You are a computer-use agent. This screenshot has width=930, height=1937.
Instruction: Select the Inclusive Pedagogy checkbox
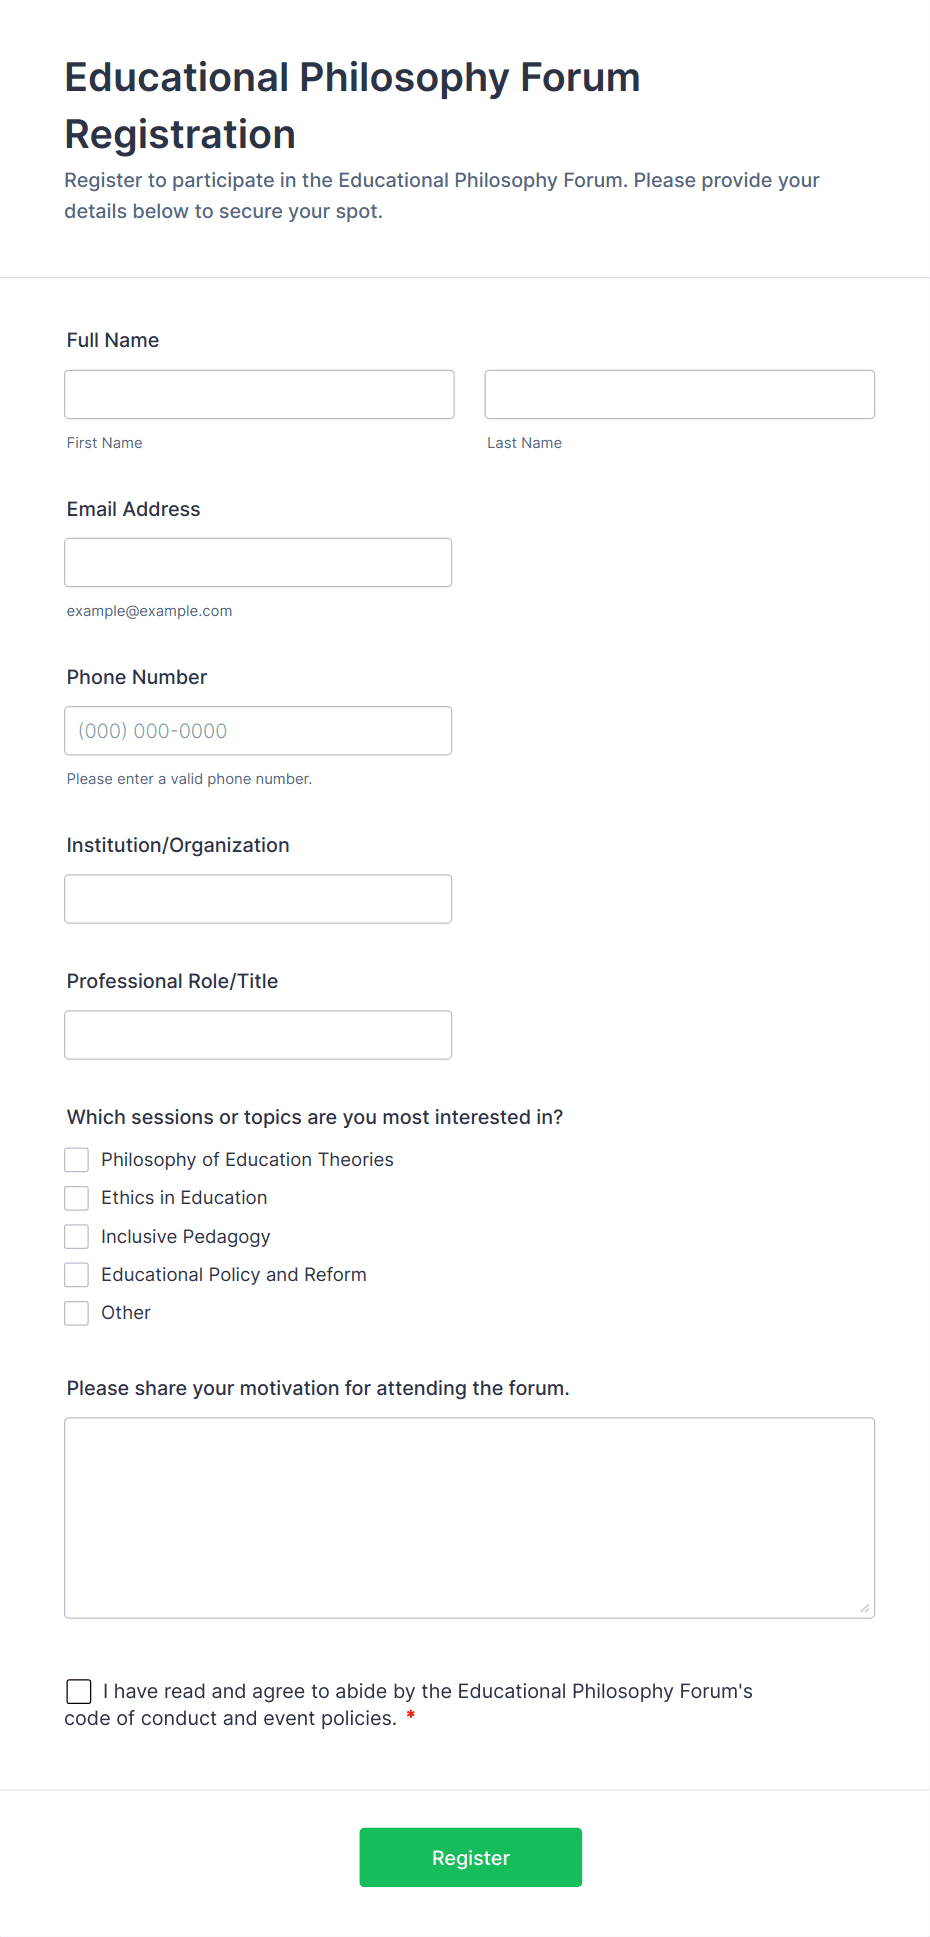(x=77, y=1236)
